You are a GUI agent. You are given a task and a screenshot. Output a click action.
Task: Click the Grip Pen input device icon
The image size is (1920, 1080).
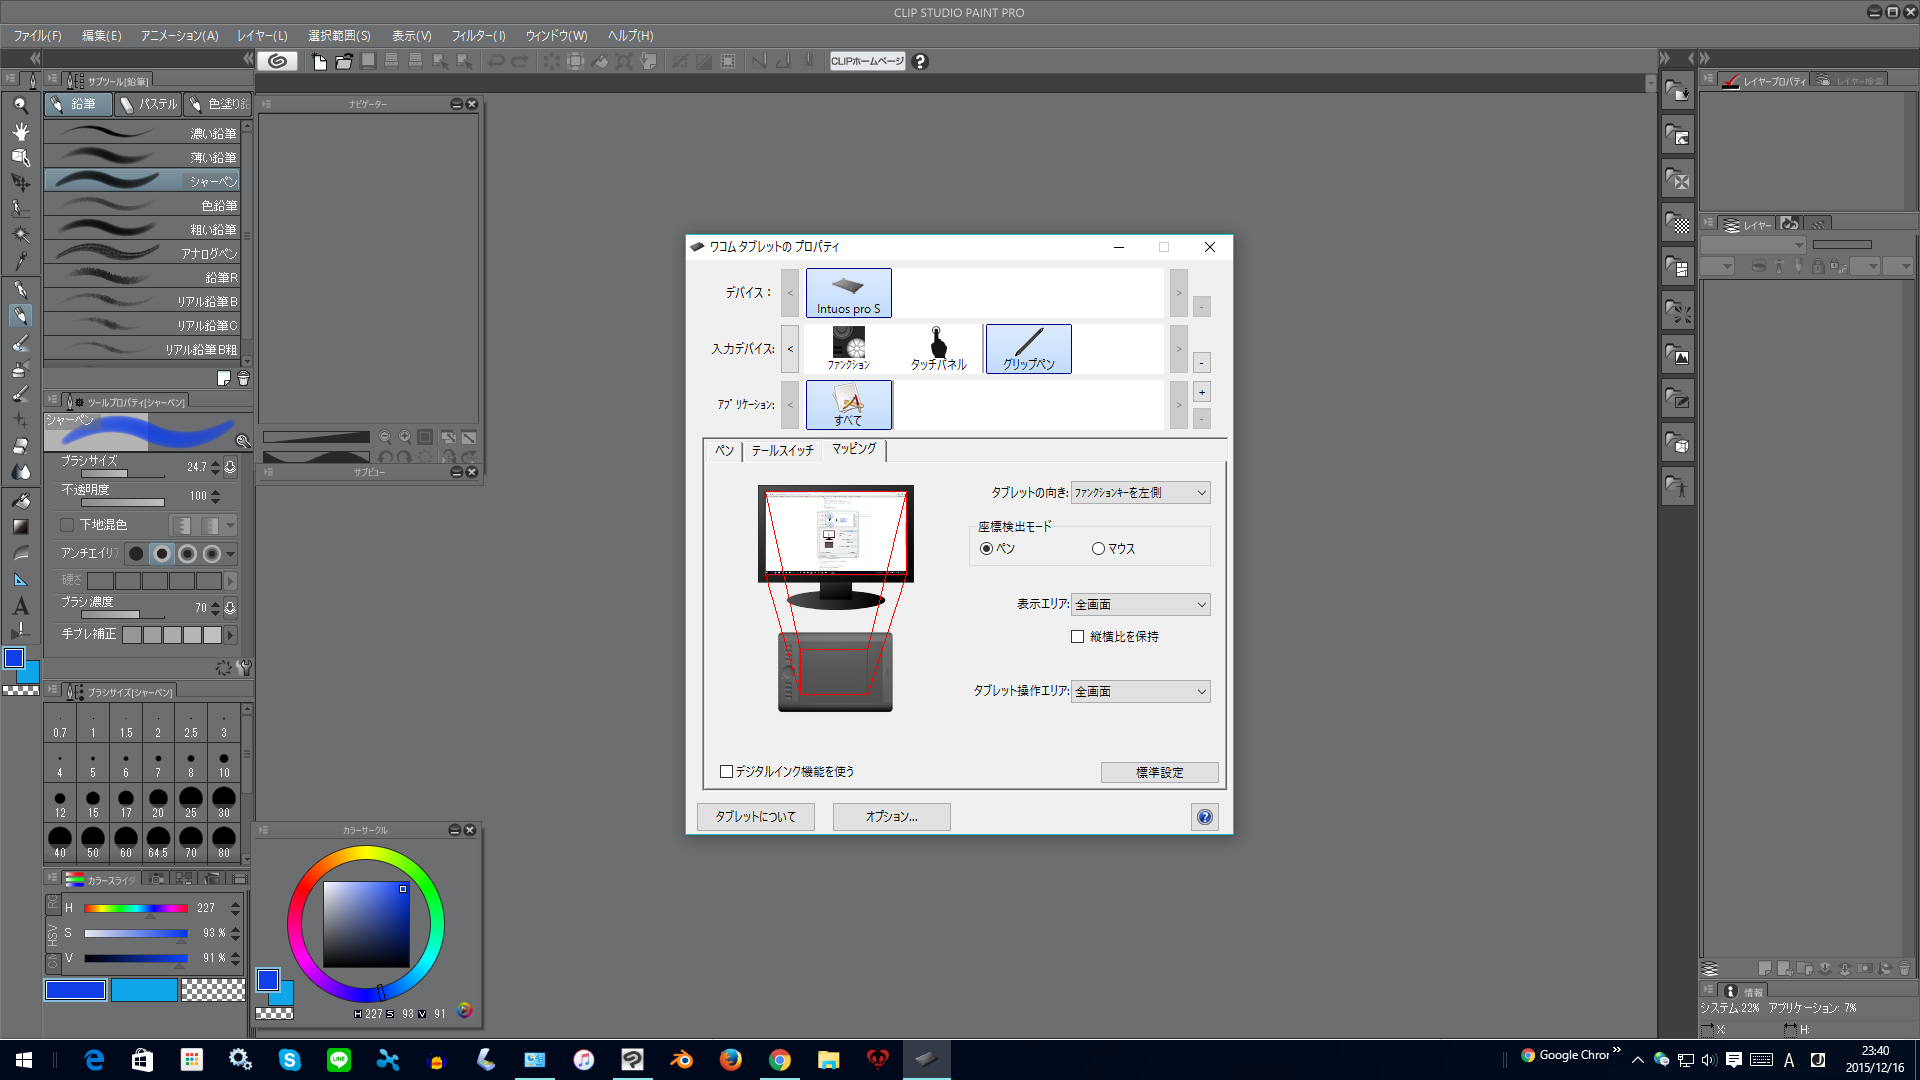pyautogui.click(x=1028, y=348)
